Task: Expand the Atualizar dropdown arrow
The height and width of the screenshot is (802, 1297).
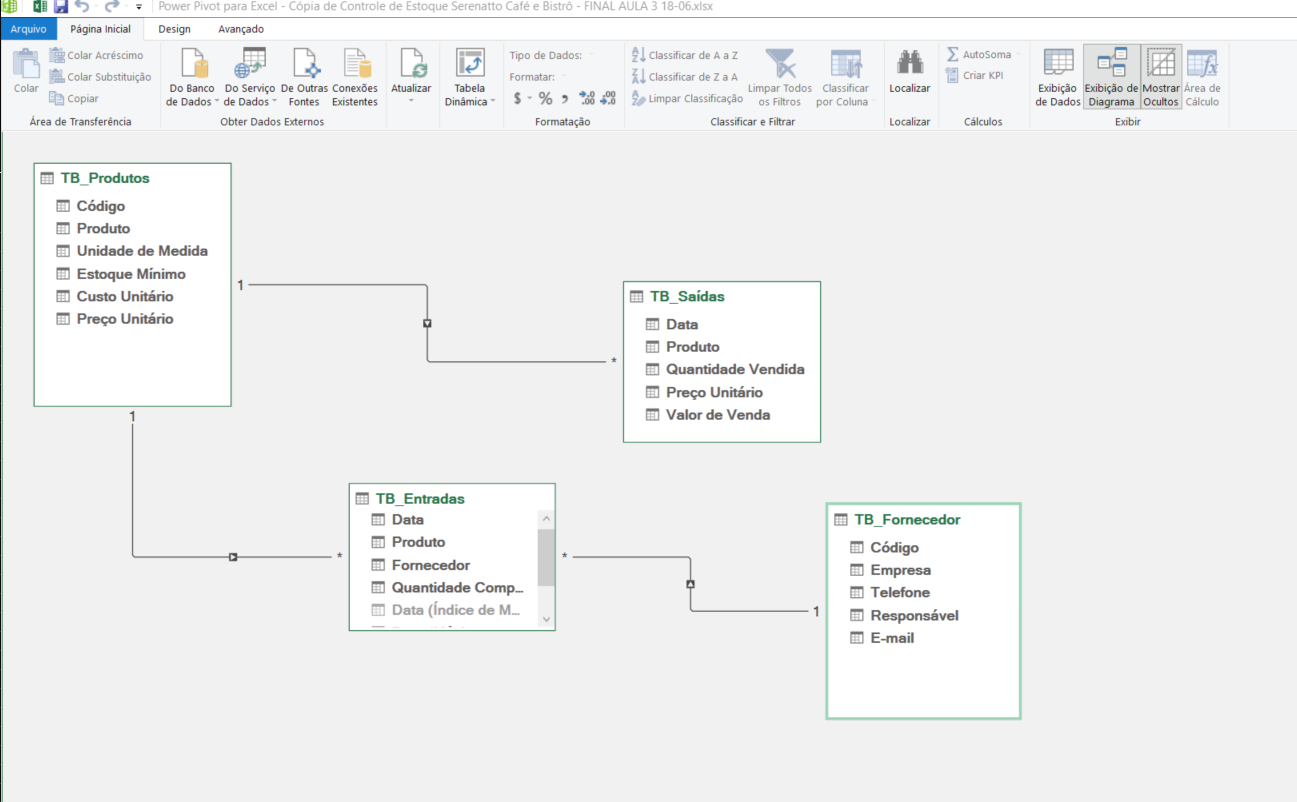Action: [x=411, y=101]
